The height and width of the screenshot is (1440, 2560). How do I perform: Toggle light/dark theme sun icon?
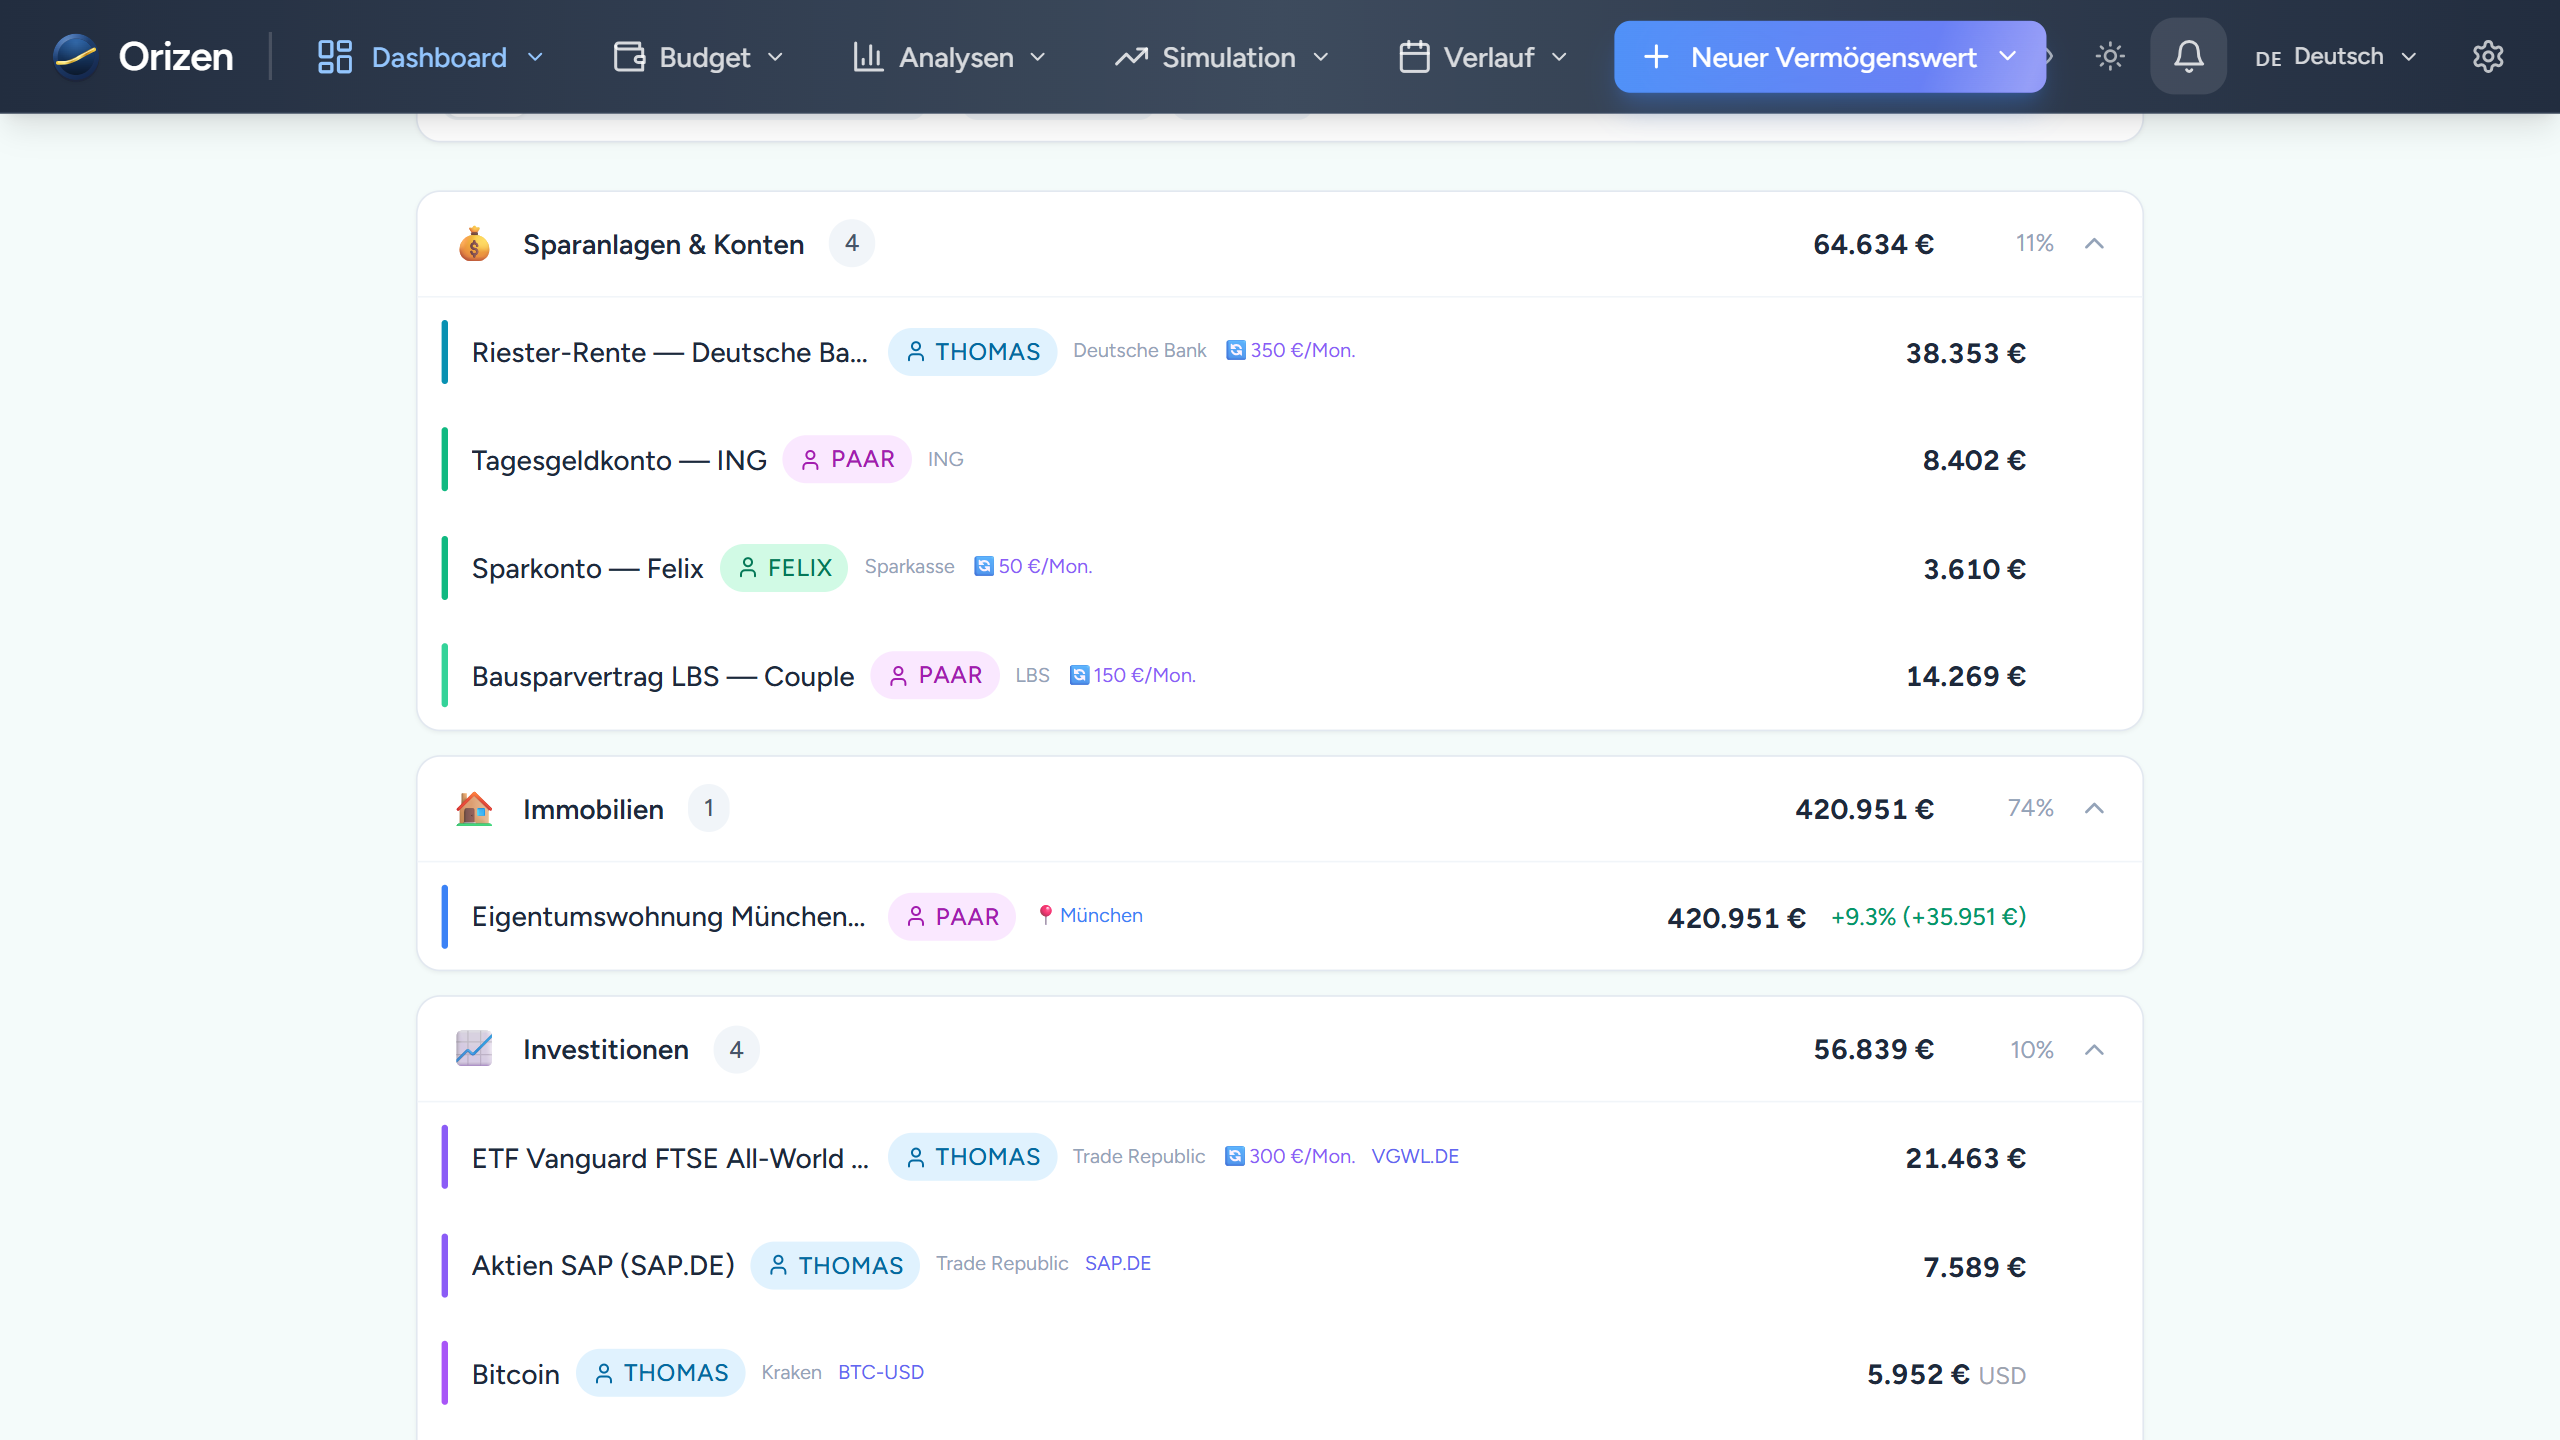2110,56
